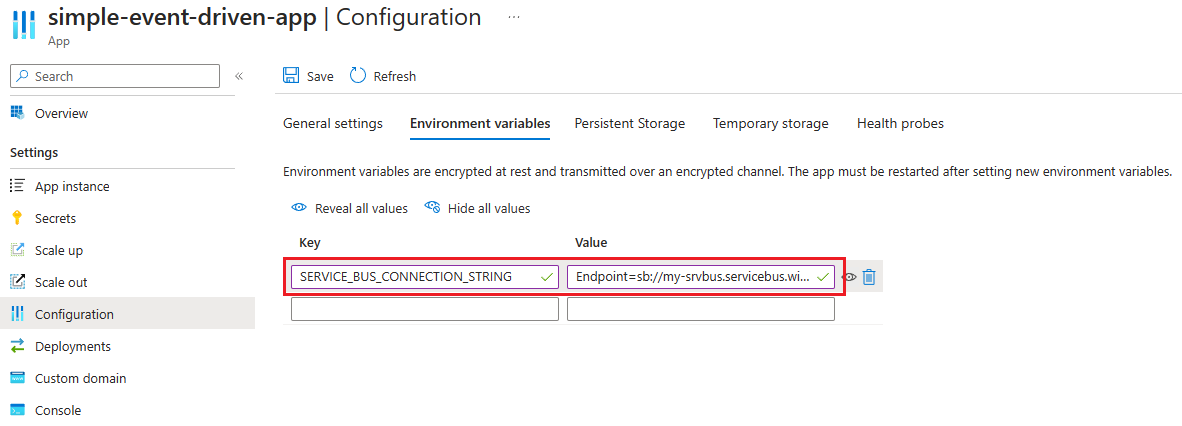
Task: Open Console from sidebar icon
Action: pyautogui.click(x=17, y=410)
